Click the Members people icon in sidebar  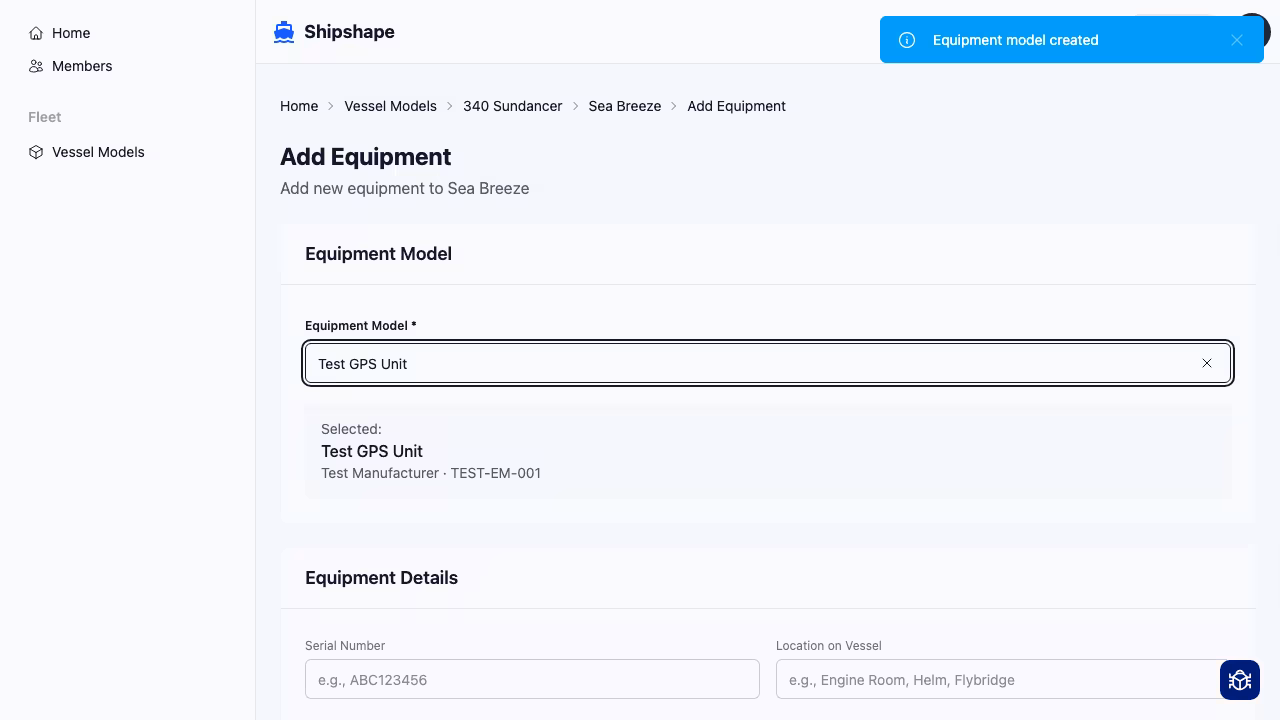point(36,66)
